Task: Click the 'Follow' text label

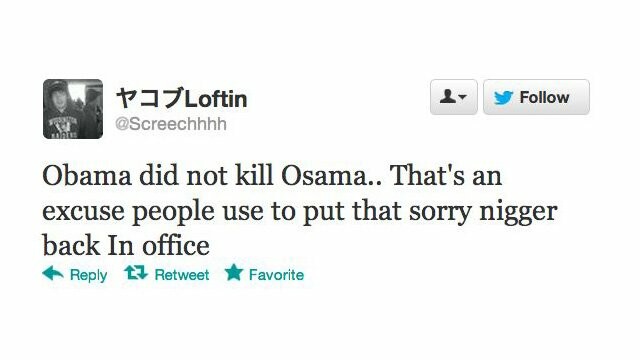Action: point(544,98)
